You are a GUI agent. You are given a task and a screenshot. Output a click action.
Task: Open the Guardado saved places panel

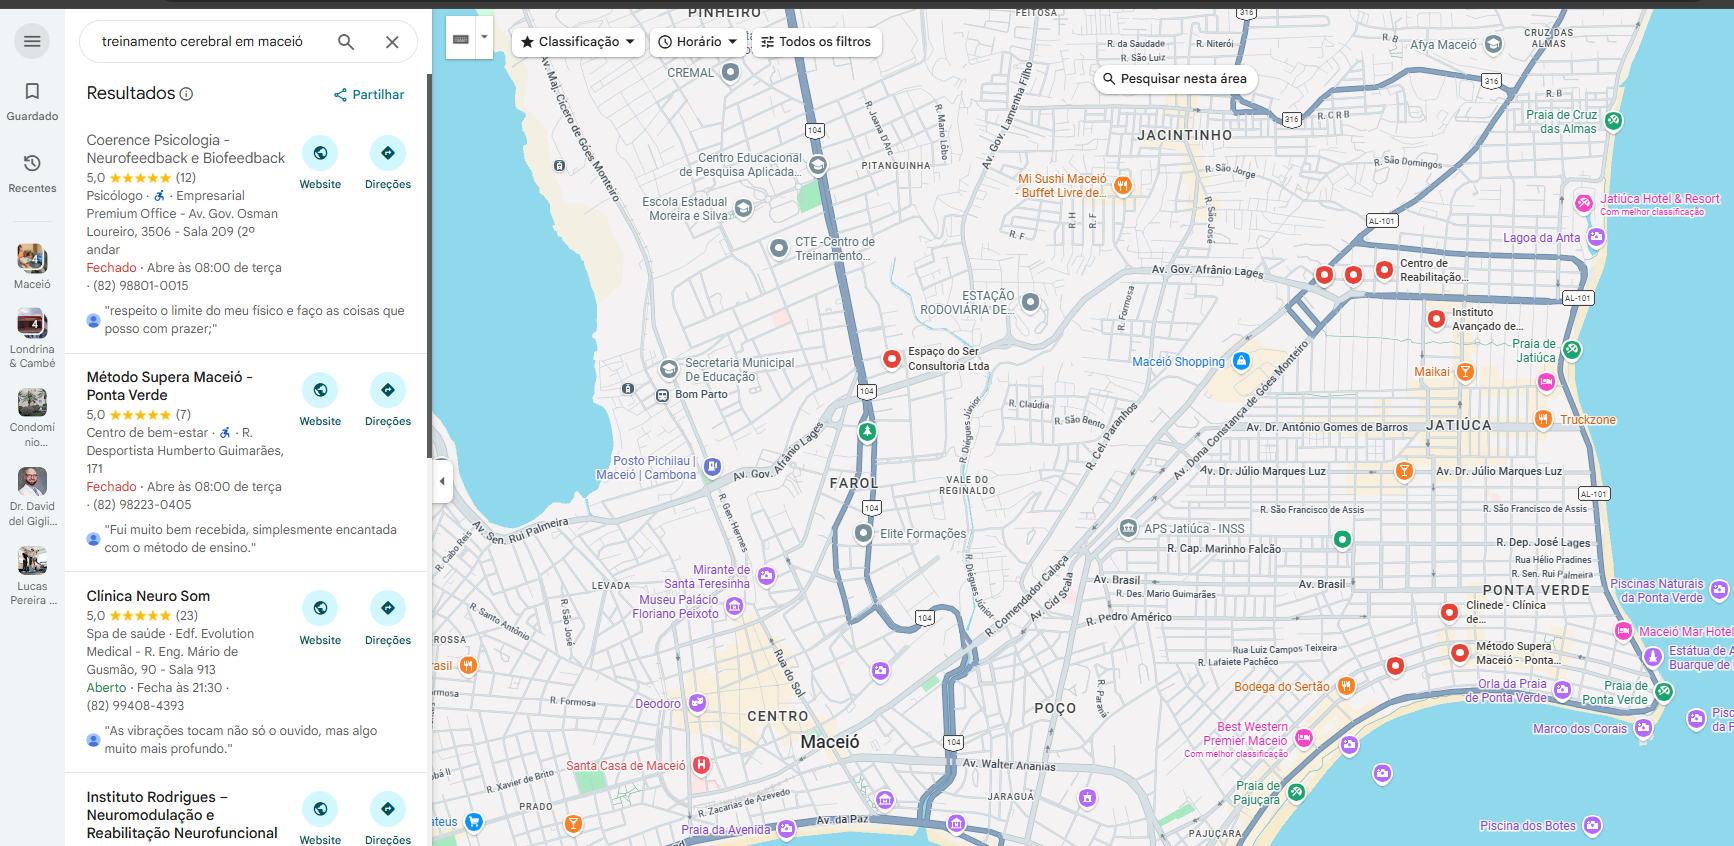point(32,102)
